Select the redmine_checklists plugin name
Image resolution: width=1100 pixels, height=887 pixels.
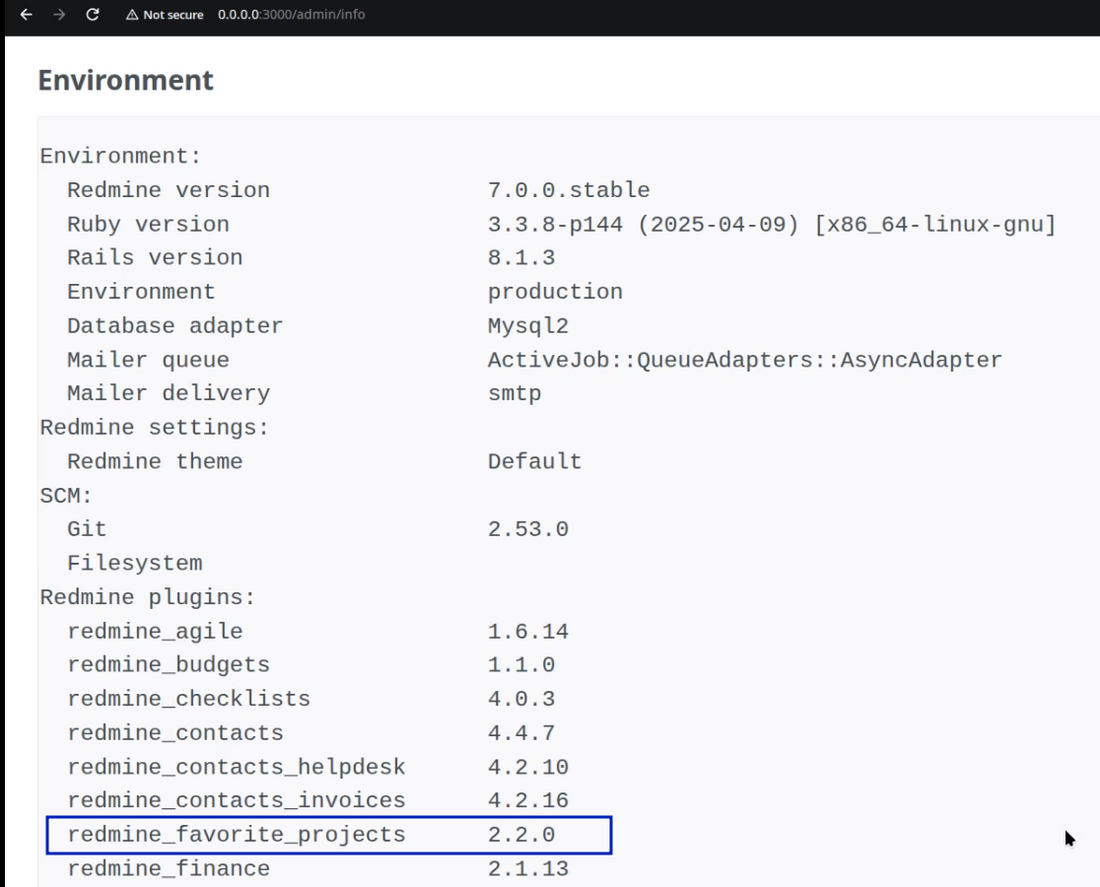click(x=189, y=699)
